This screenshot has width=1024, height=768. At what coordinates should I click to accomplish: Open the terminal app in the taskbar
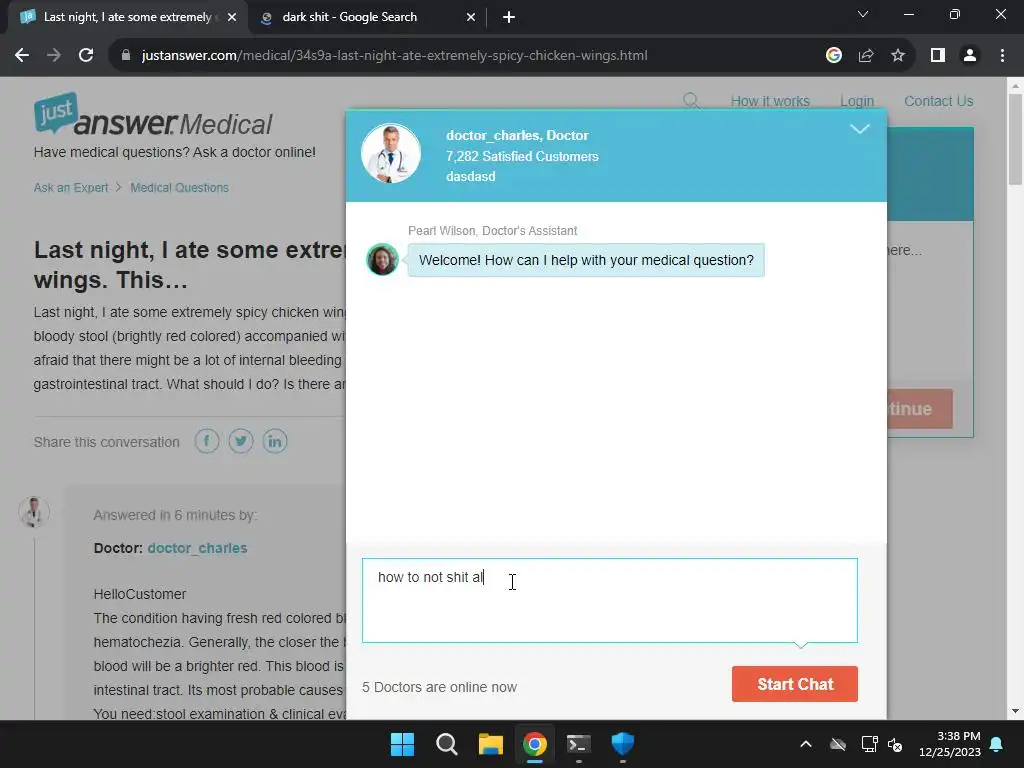[579, 744]
